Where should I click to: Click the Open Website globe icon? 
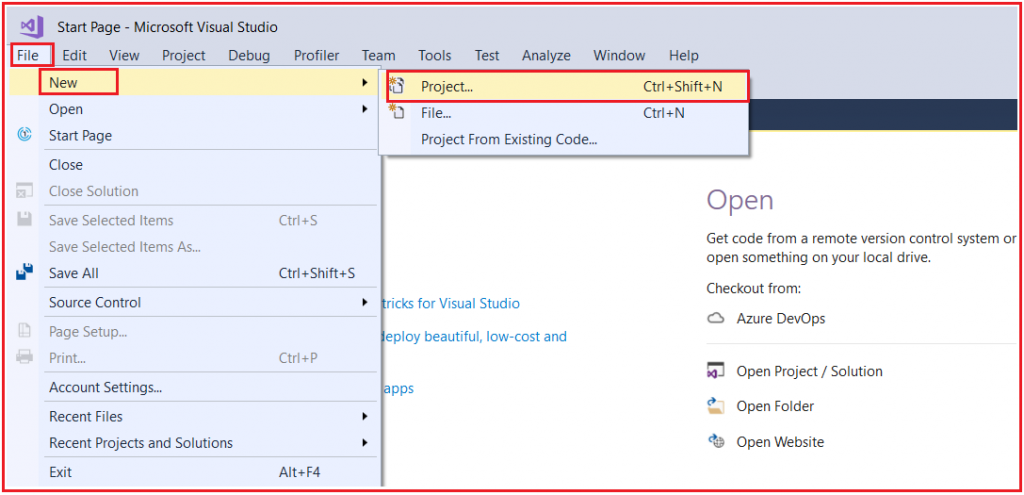pos(716,441)
